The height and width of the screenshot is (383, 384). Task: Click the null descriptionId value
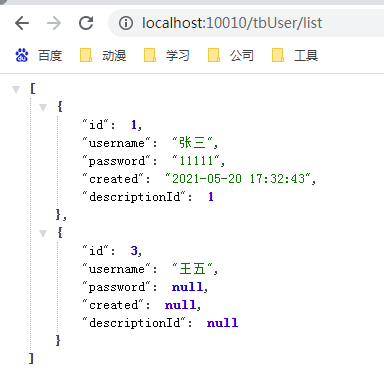[222, 323]
